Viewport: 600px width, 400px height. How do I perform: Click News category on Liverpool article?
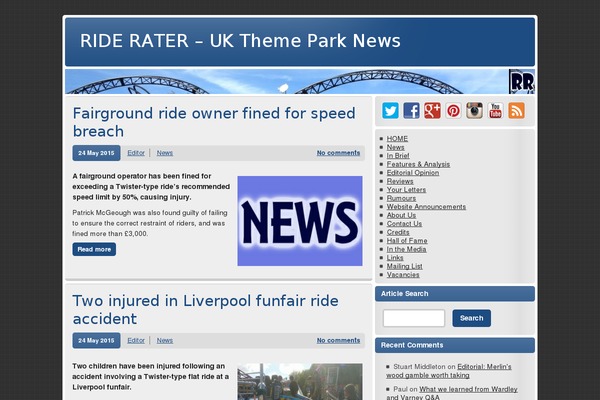pos(165,340)
